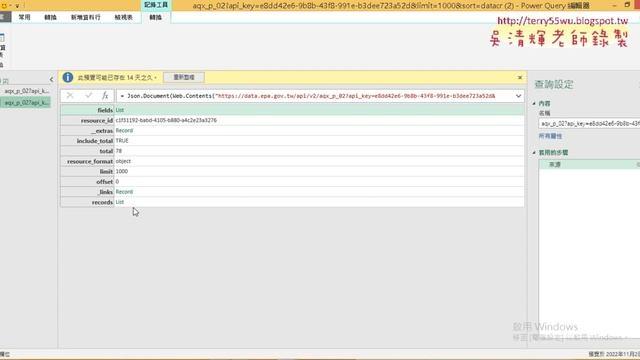Minimize the Power Query editor window
The height and width of the screenshot is (360, 640).
click(614, 5)
